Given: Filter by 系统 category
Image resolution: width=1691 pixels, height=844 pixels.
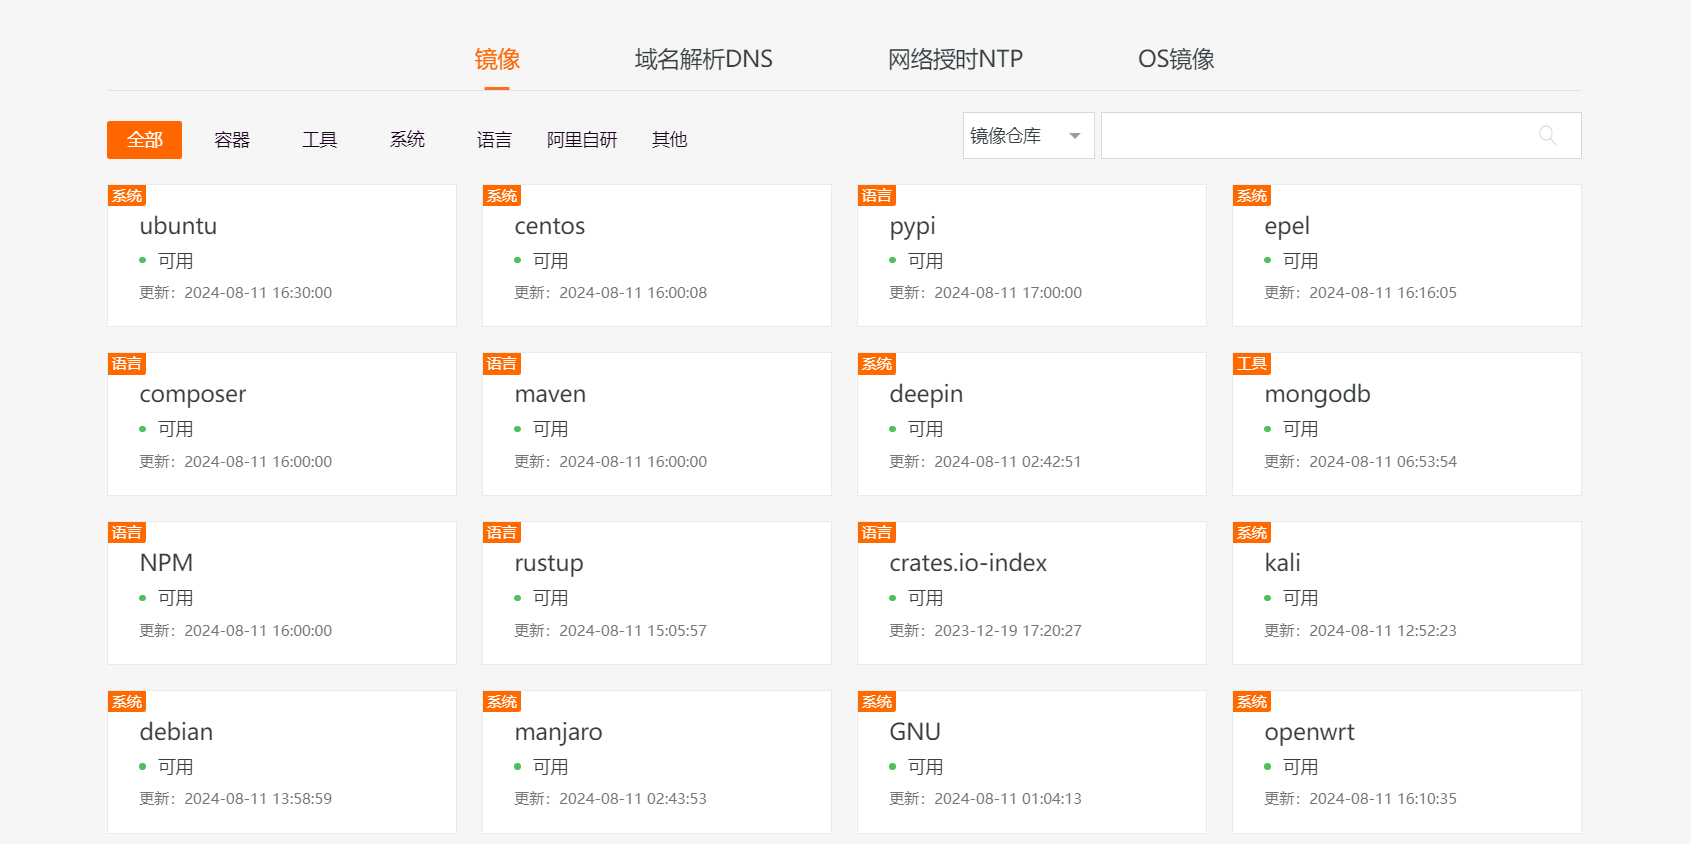Looking at the screenshot, I should 407,140.
